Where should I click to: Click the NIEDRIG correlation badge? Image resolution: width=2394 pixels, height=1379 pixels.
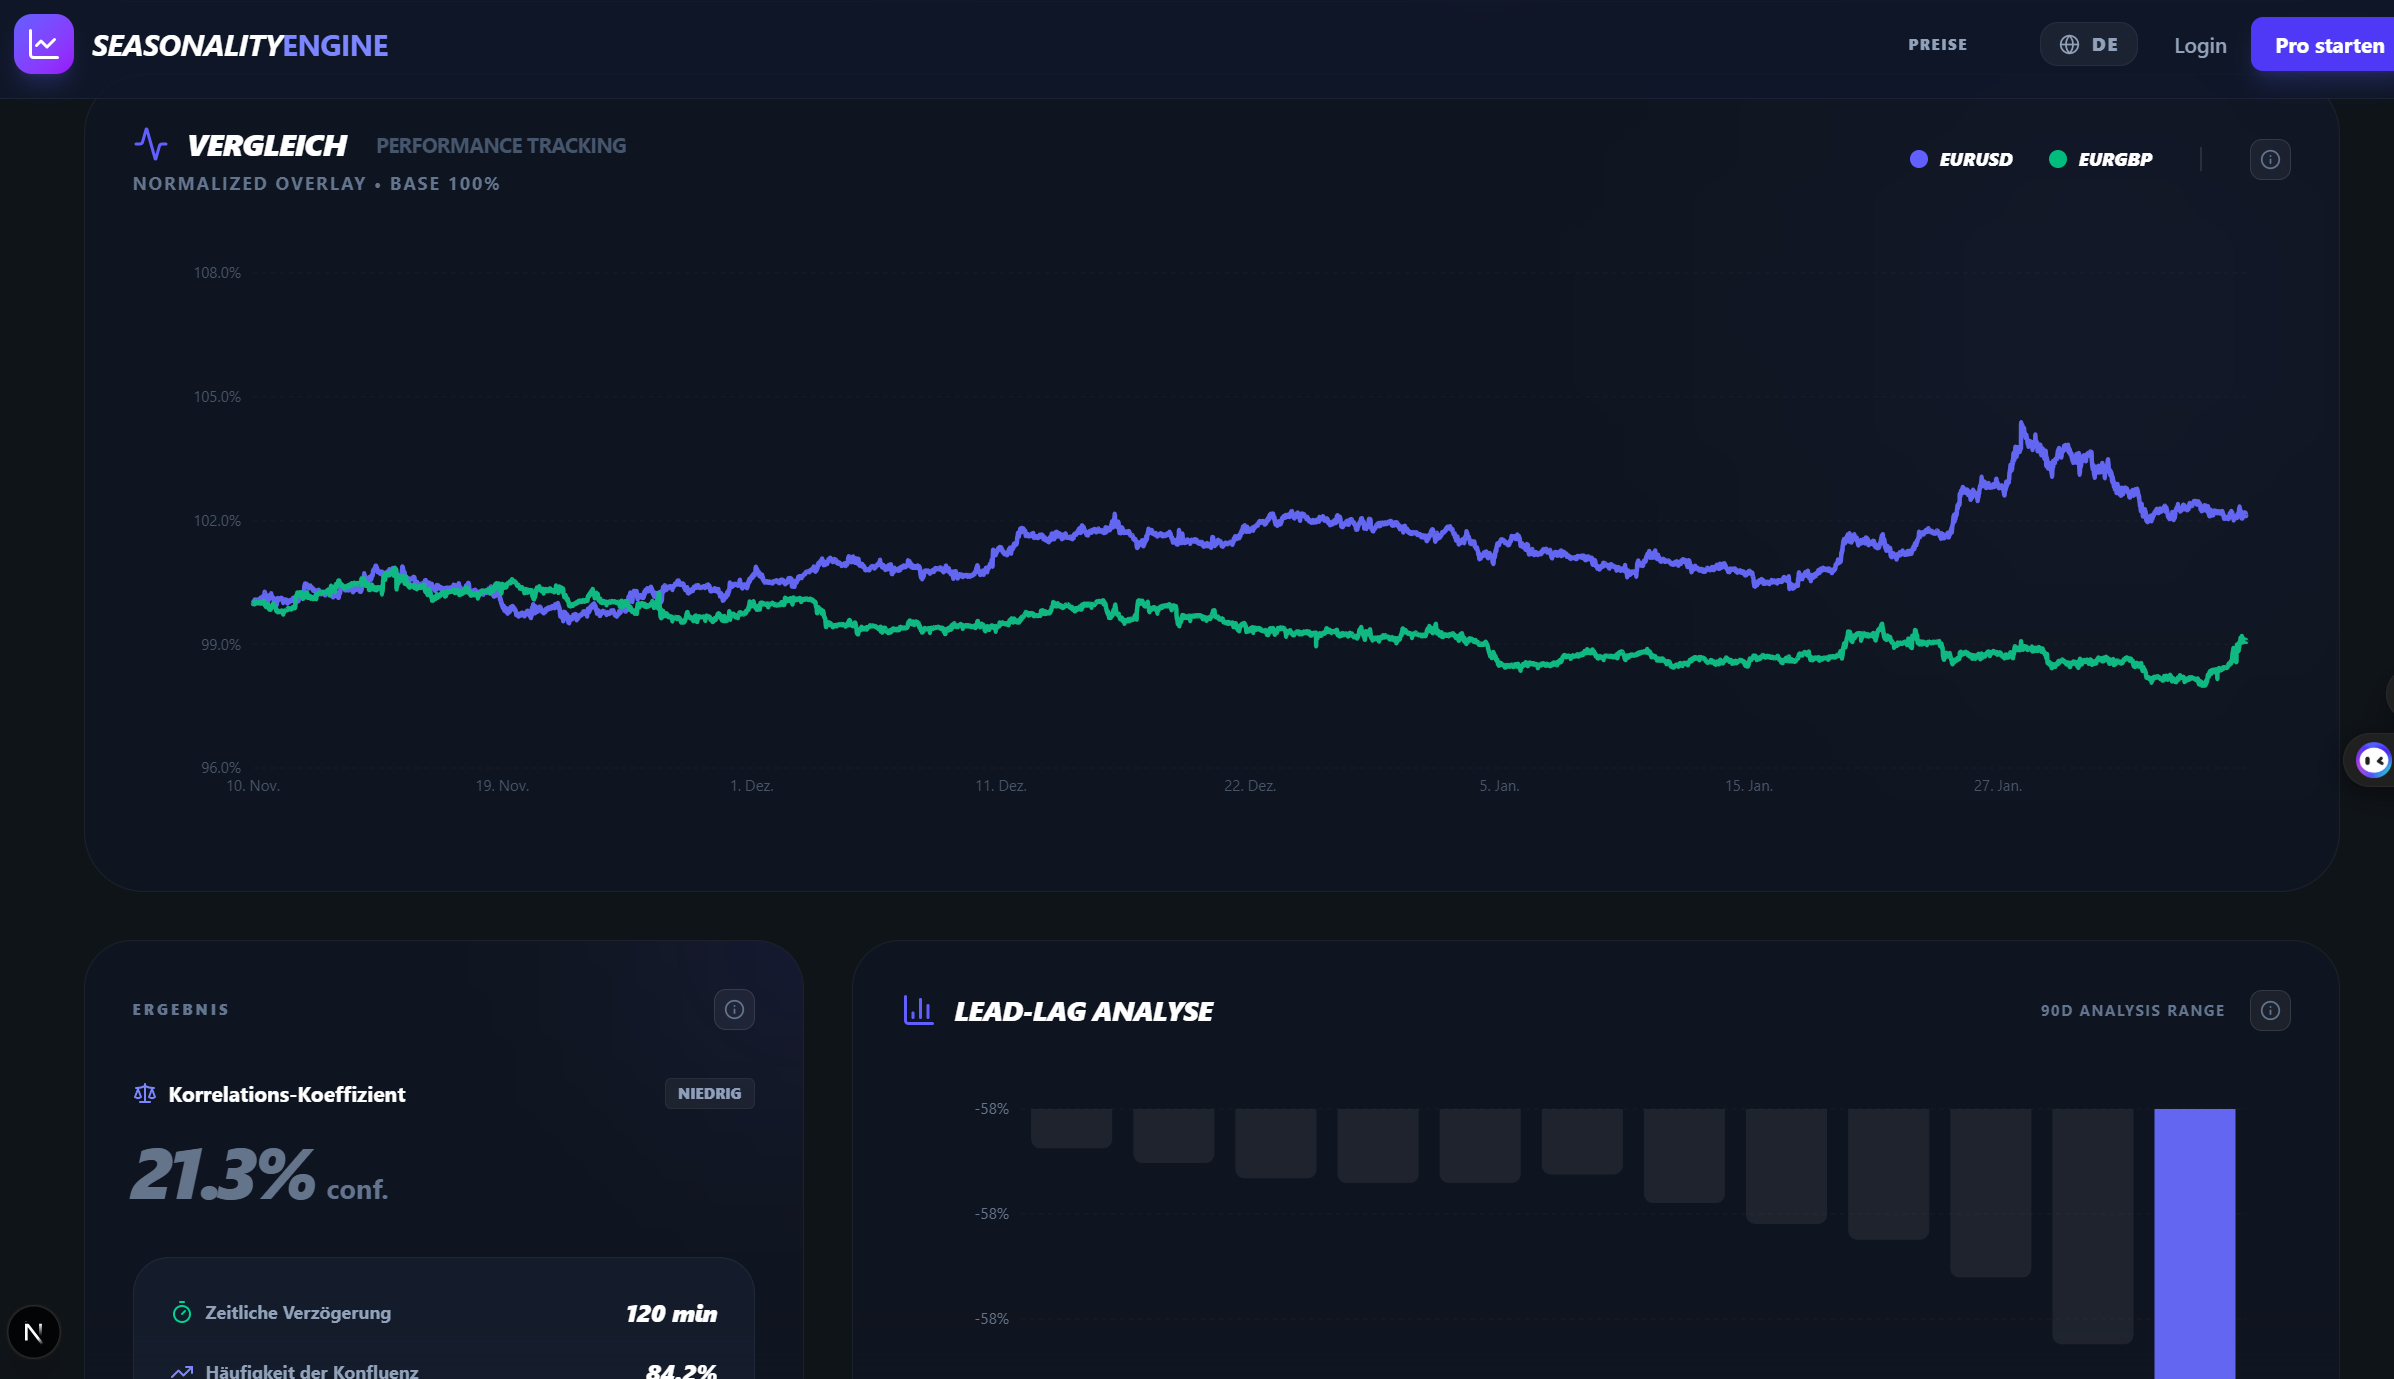(x=709, y=1093)
